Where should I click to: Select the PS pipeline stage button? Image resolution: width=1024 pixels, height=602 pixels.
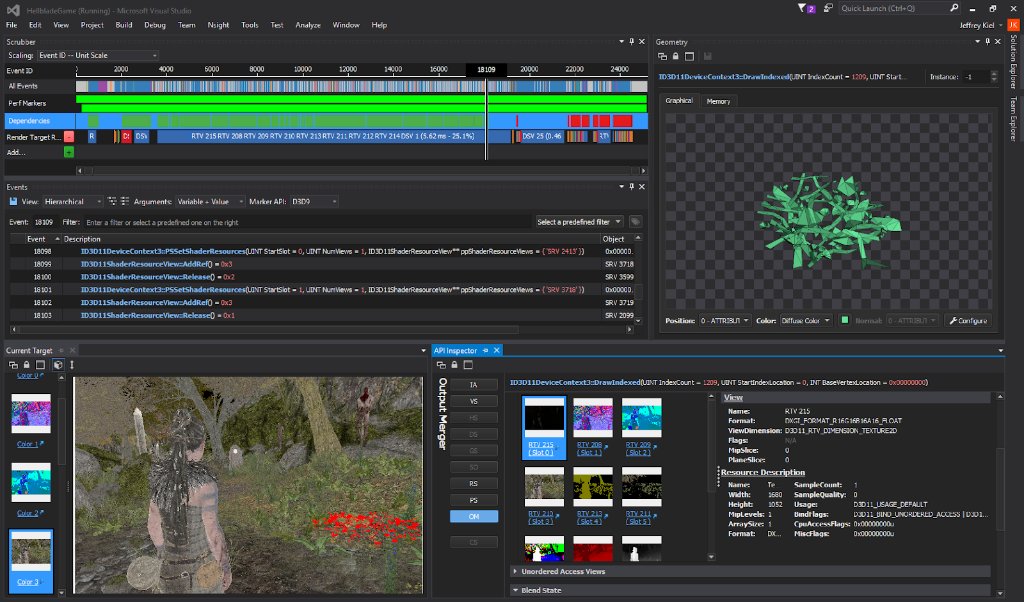(473, 500)
